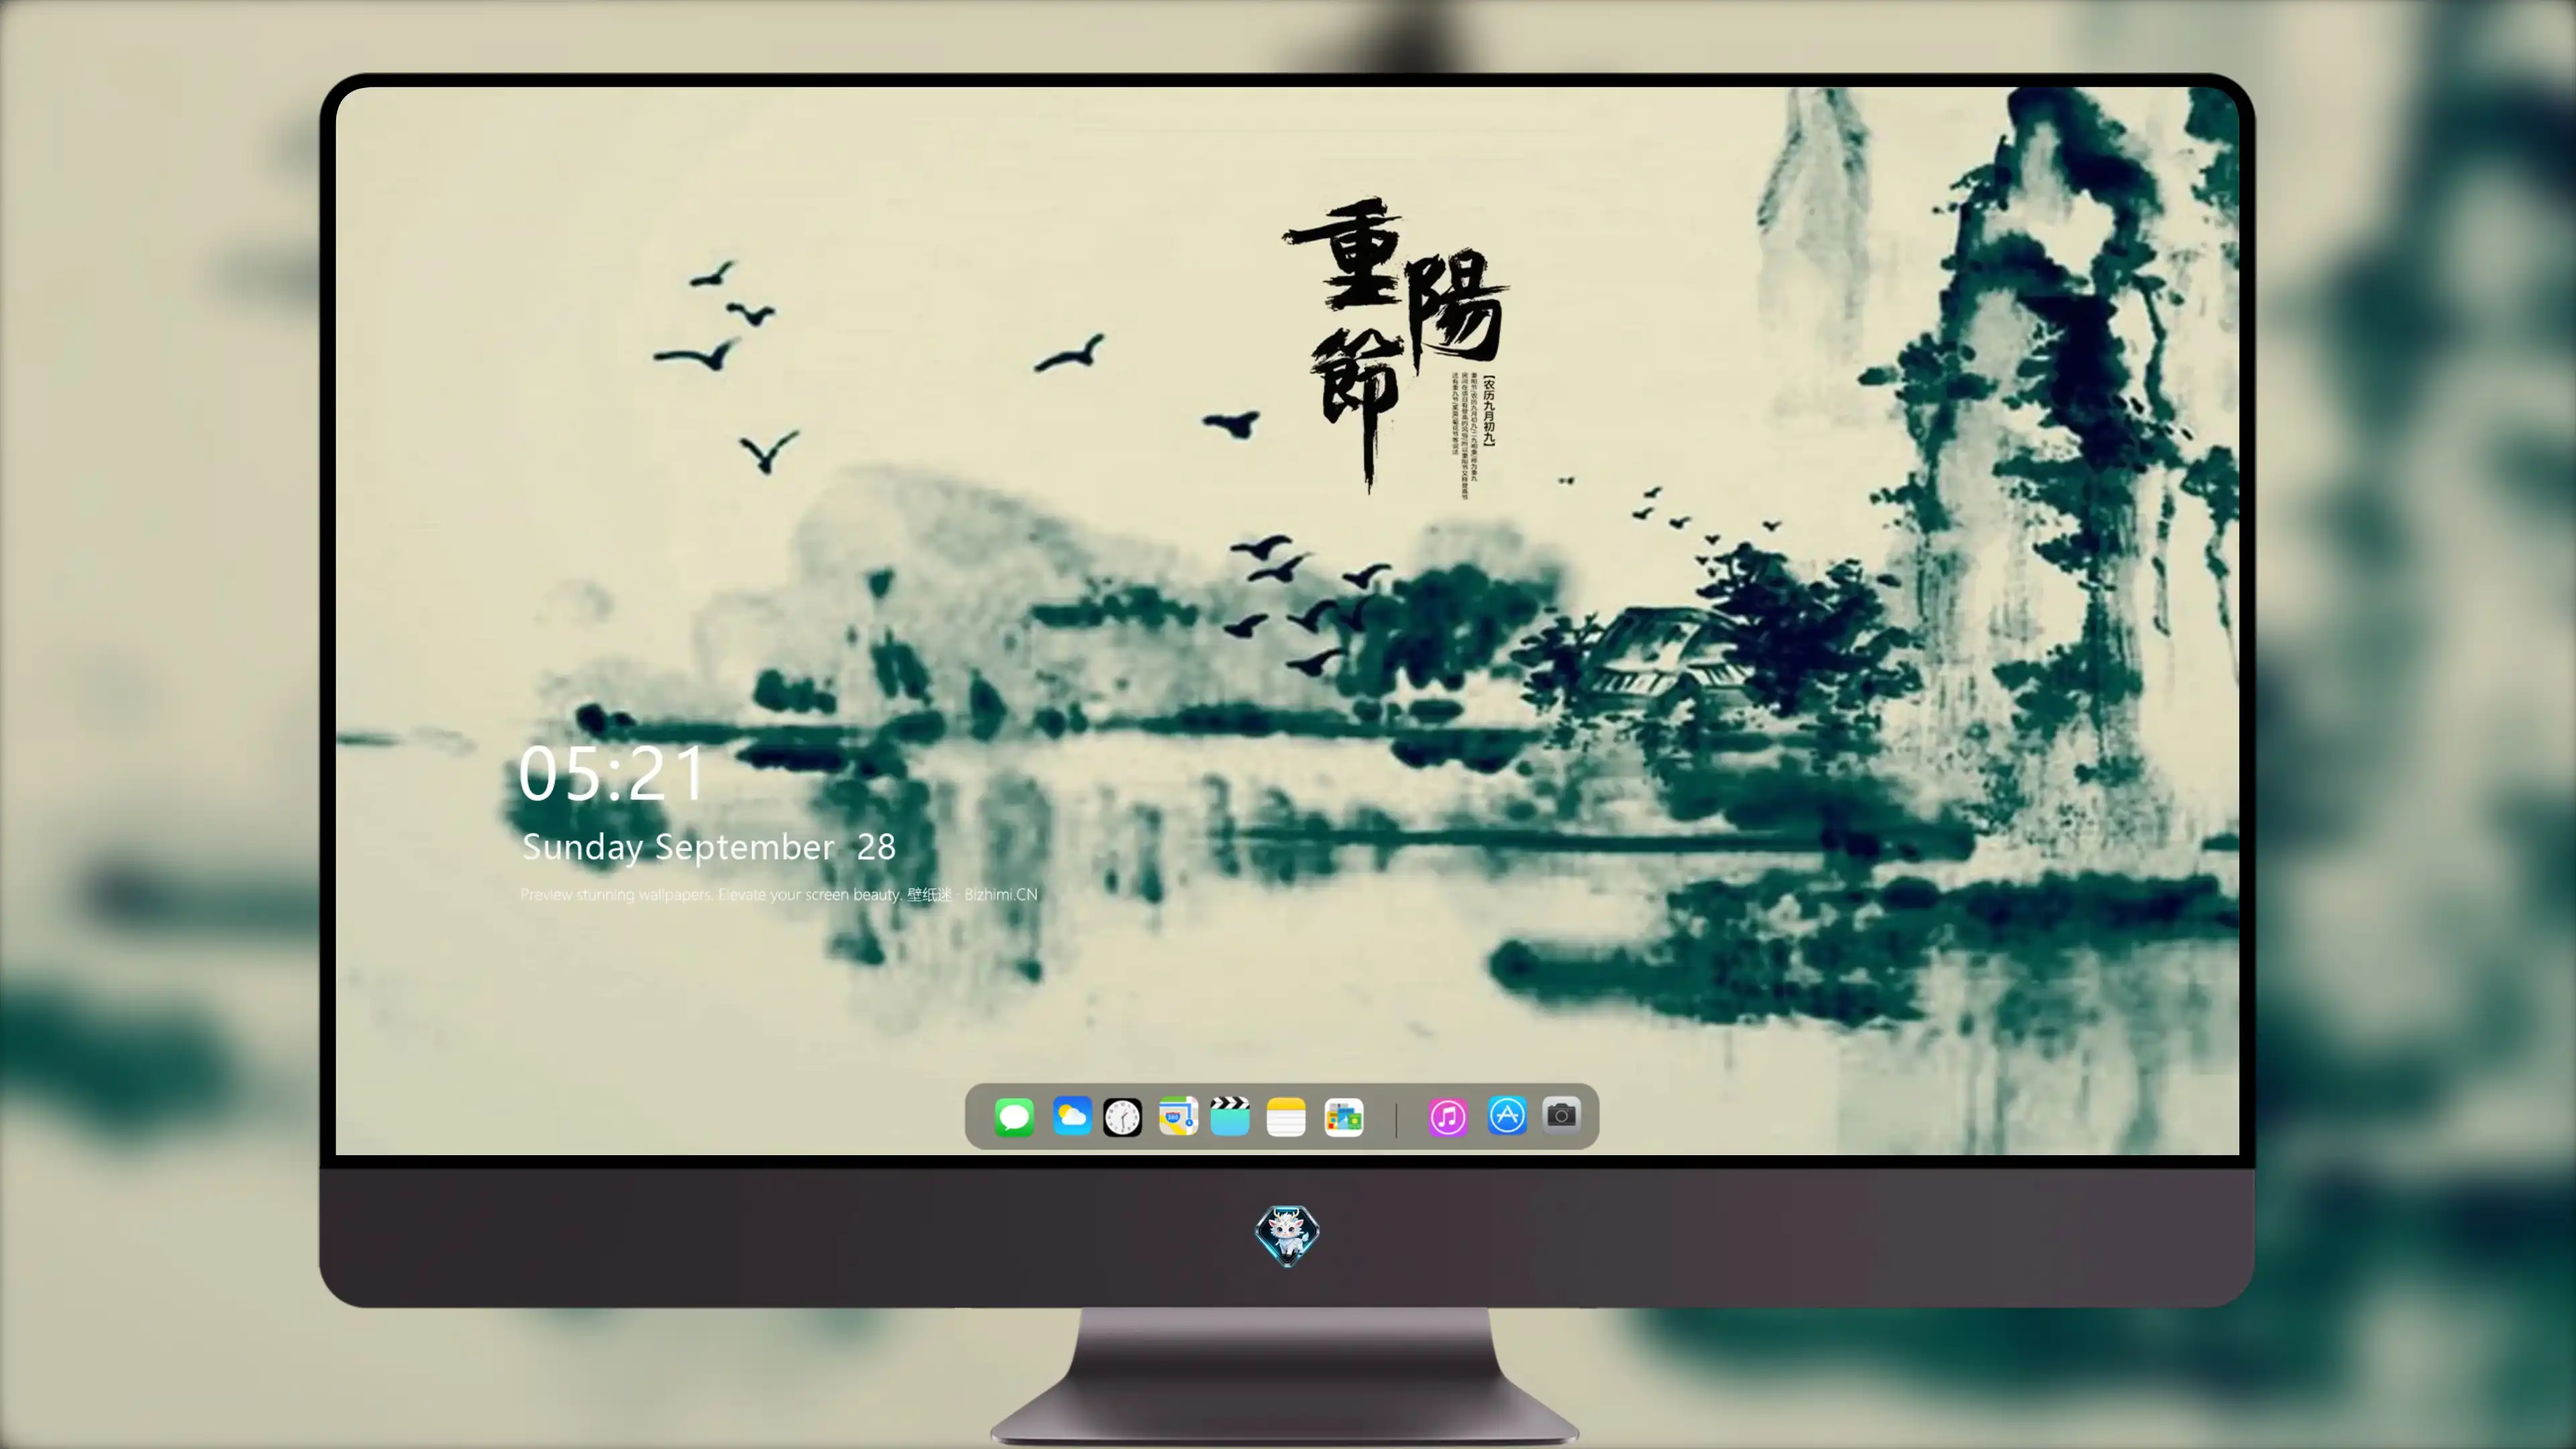Click the dragon logo on monitor chin
Viewport: 2576px width, 1449px height.
(x=1287, y=1235)
